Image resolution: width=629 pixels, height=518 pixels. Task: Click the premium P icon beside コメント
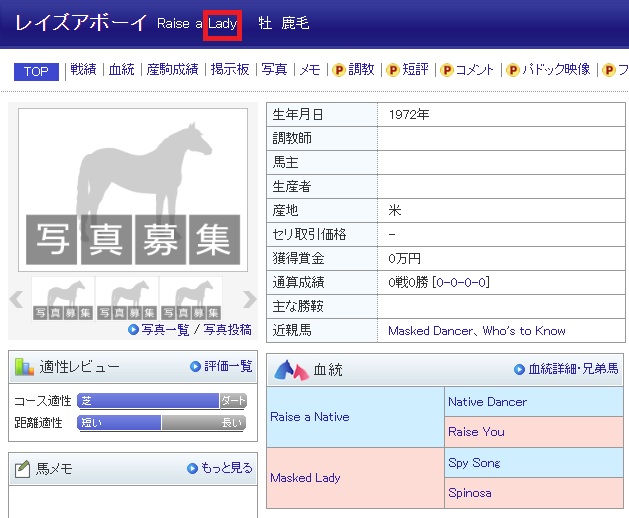pyautogui.click(x=446, y=70)
